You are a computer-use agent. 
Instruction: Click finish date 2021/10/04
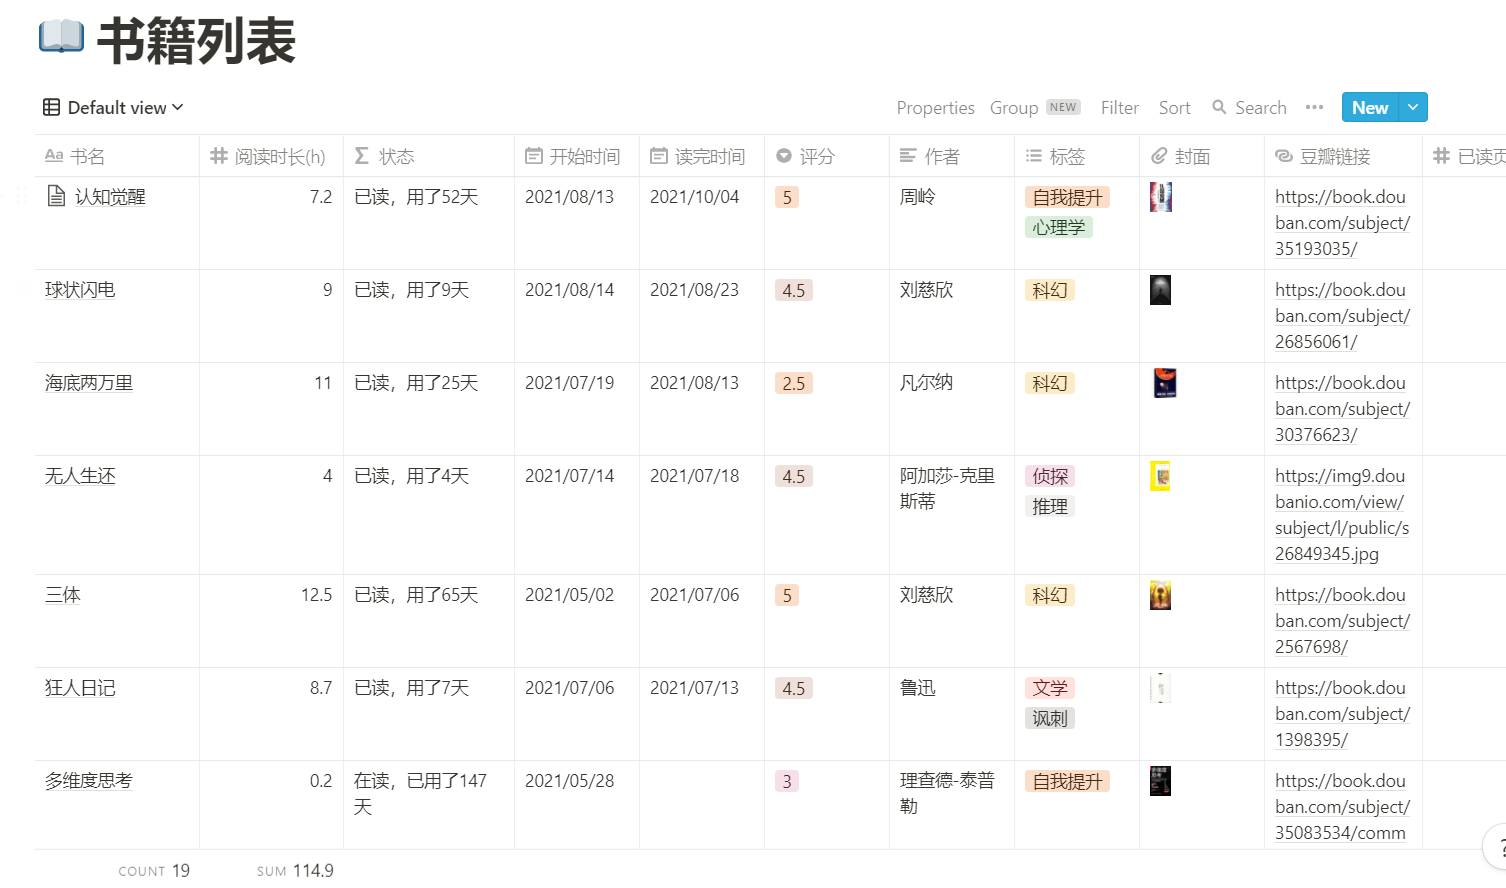click(695, 197)
